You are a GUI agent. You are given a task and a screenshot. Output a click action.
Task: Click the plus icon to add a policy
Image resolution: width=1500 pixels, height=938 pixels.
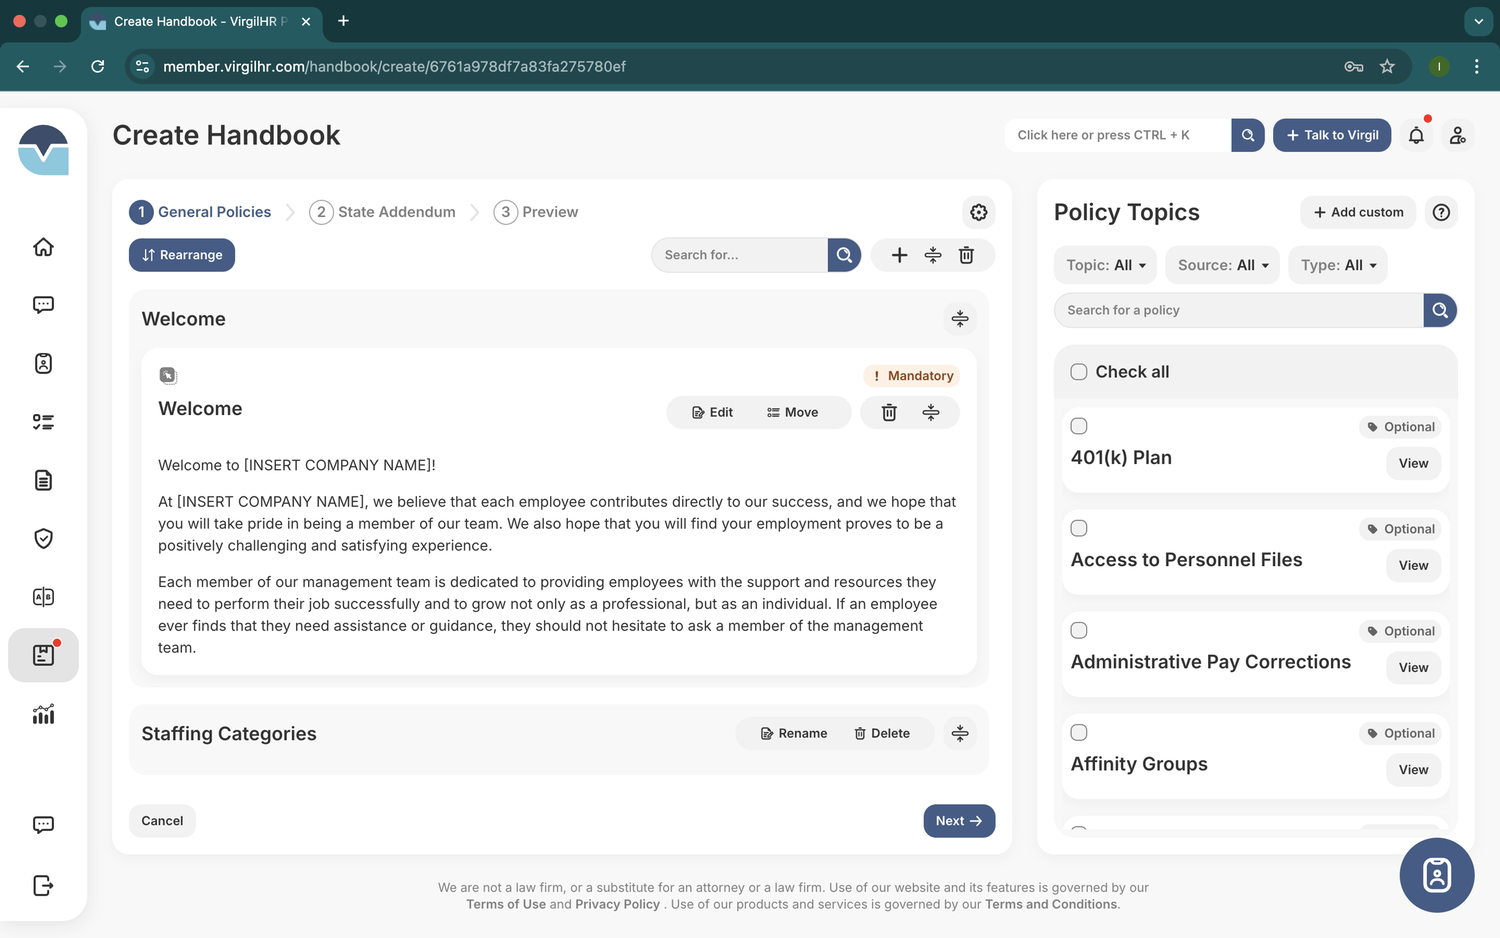point(899,255)
